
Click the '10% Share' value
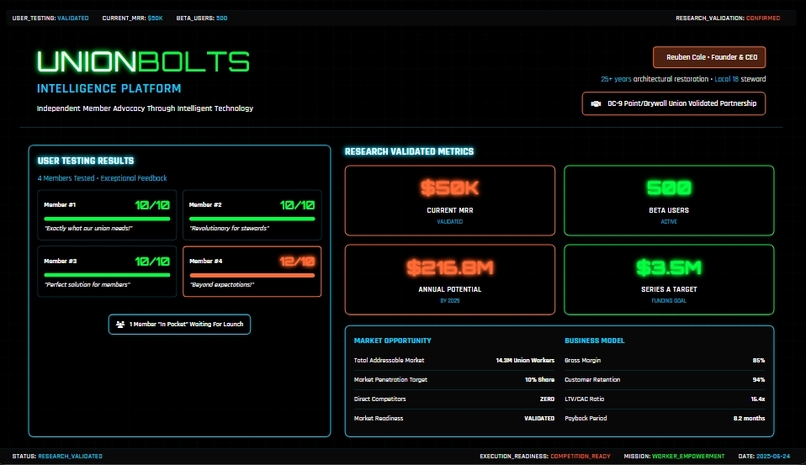(x=539, y=380)
